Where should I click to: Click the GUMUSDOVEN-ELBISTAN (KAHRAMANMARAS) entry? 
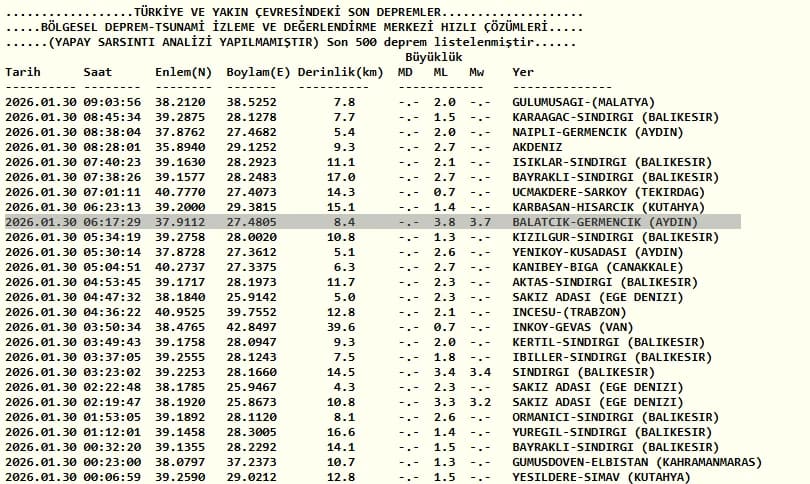coord(637,462)
